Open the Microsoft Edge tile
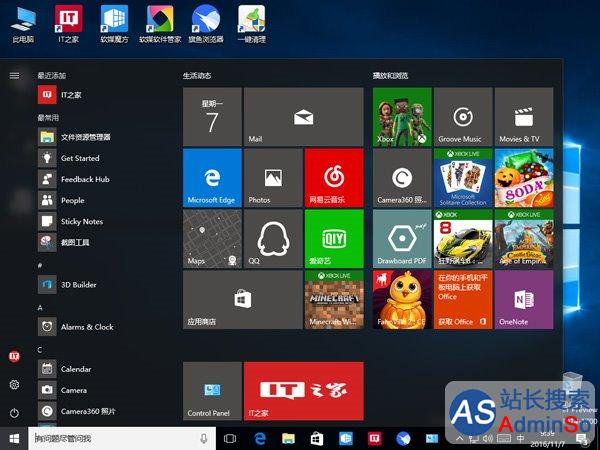This screenshot has width=600, height=450. pyautogui.click(x=212, y=178)
